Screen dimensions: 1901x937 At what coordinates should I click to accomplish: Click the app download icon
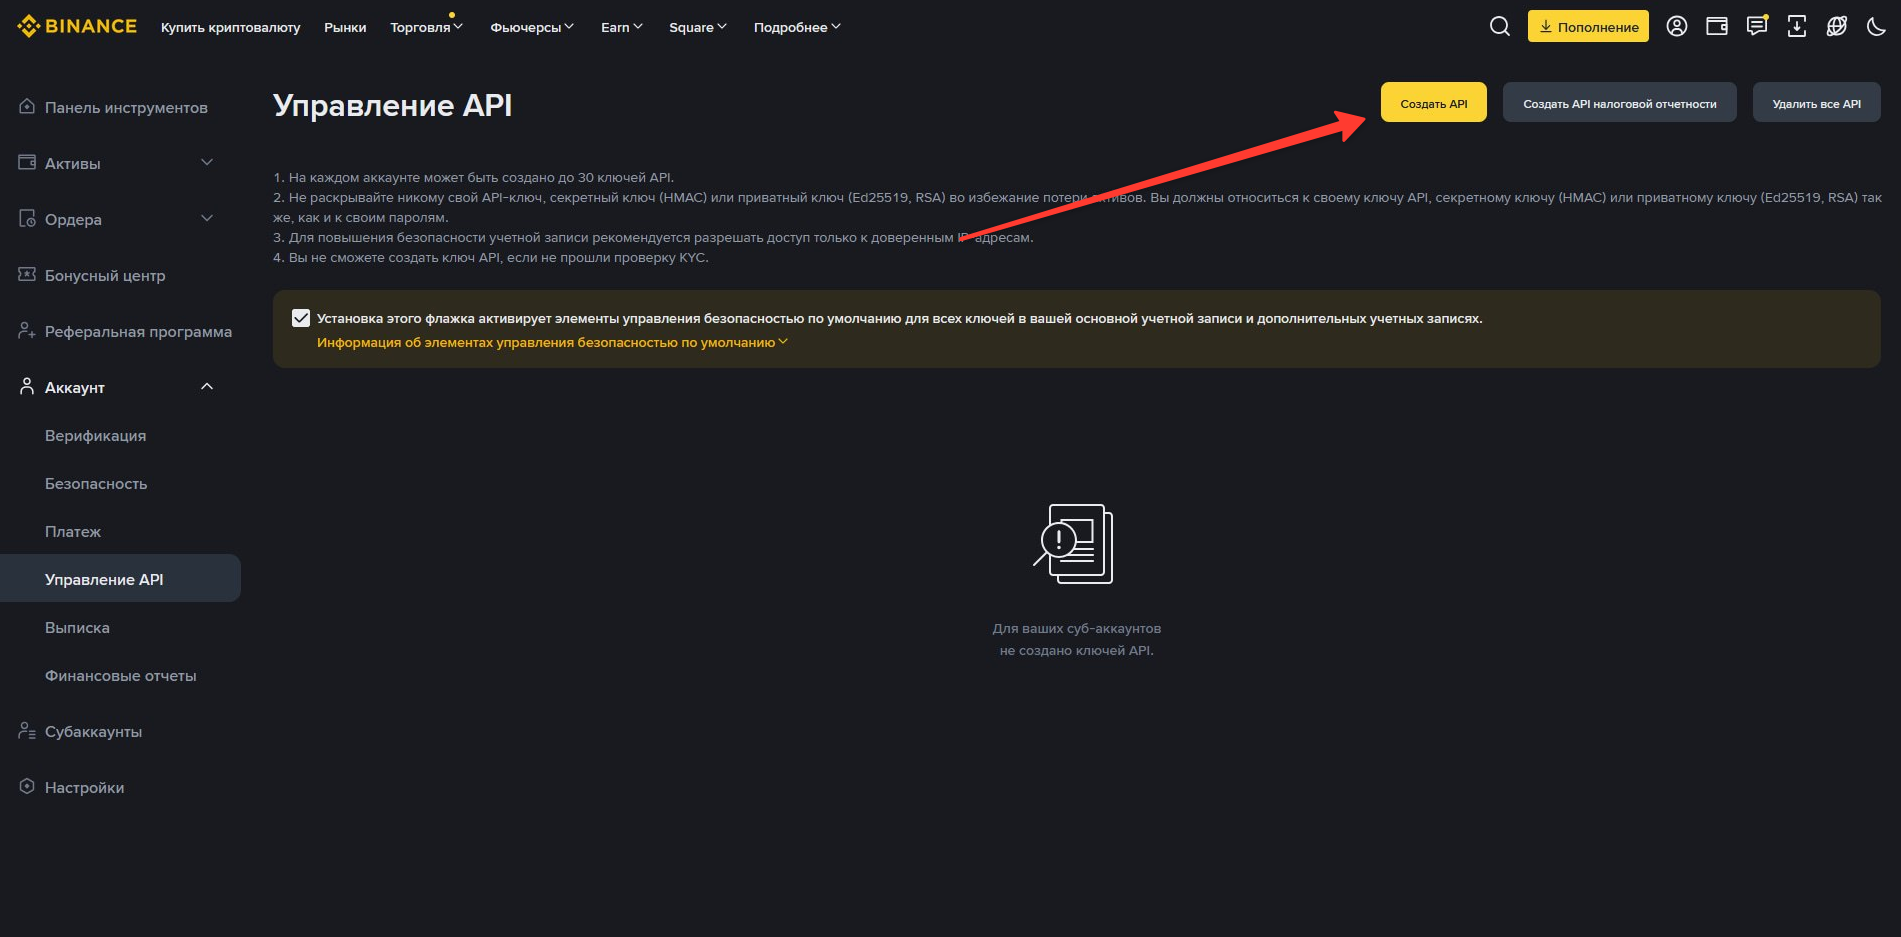tap(1797, 26)
